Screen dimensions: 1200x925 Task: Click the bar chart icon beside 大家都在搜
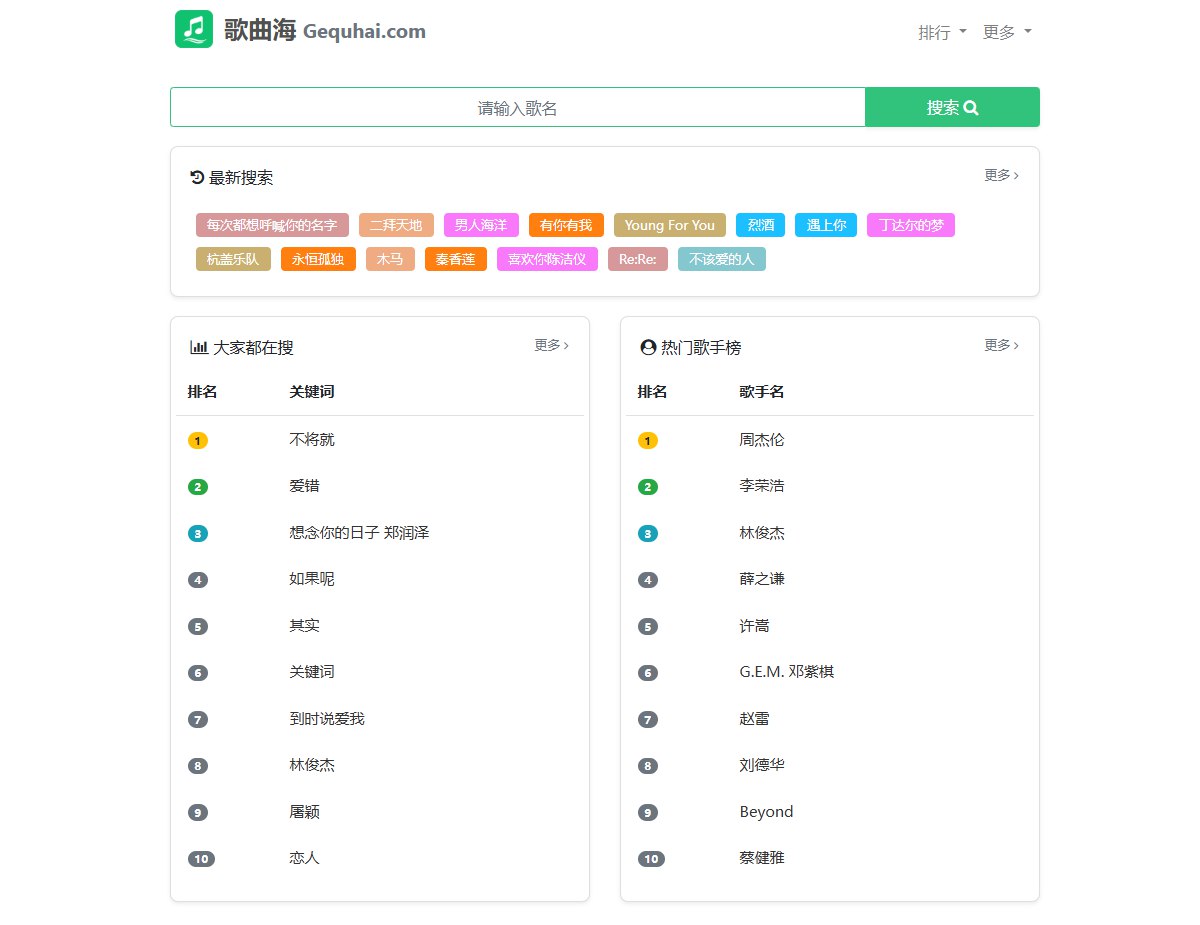[198, 347]
